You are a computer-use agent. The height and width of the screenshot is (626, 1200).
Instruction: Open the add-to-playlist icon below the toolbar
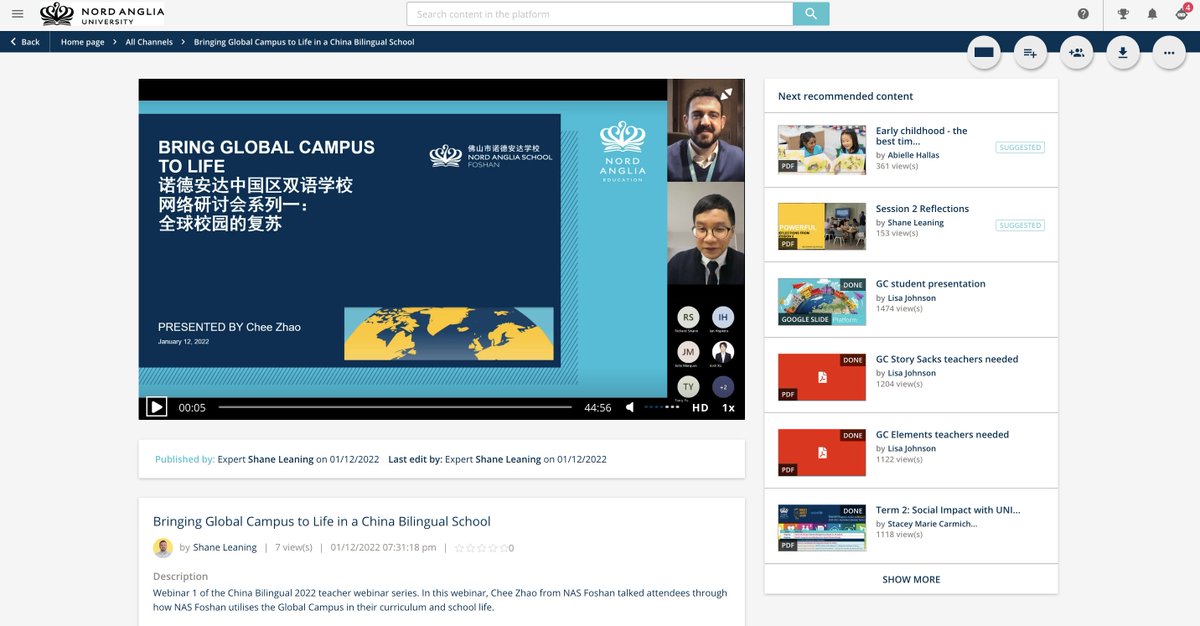click(x=1030, y=52)
